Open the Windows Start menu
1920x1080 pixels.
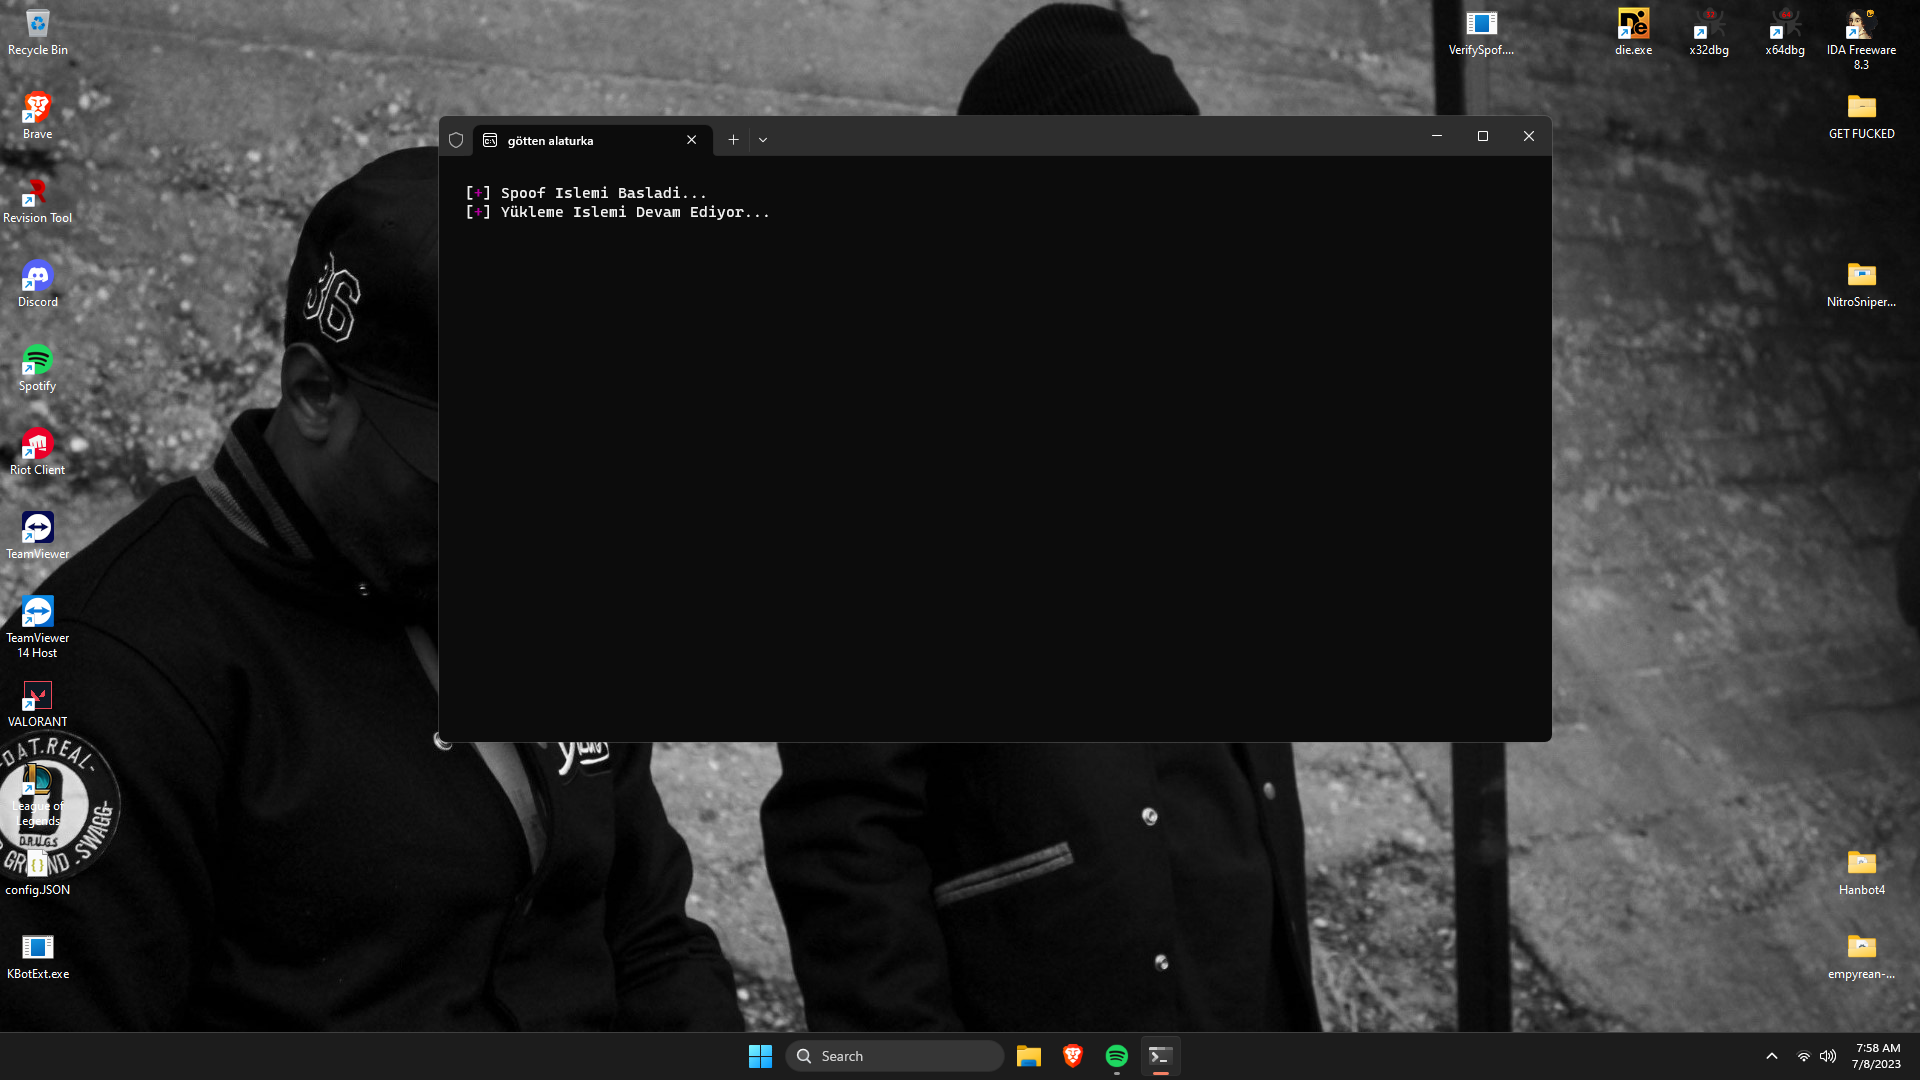point(760,1056)
